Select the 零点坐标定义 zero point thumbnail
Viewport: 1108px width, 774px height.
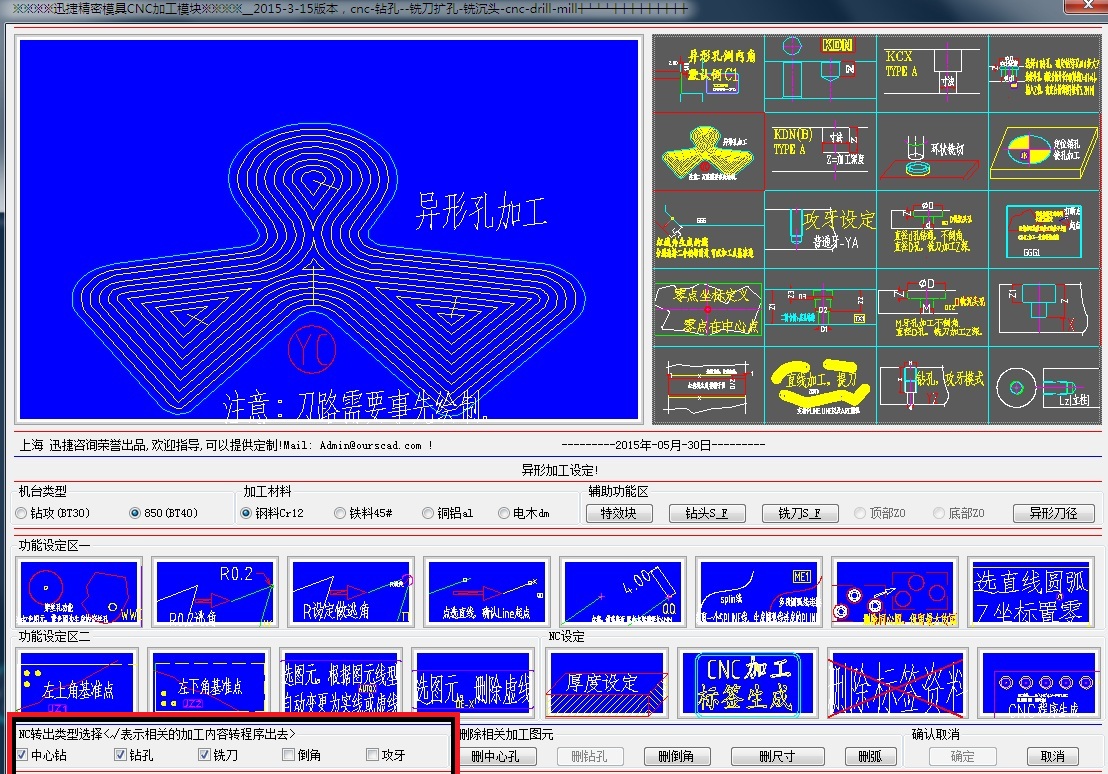708,308
